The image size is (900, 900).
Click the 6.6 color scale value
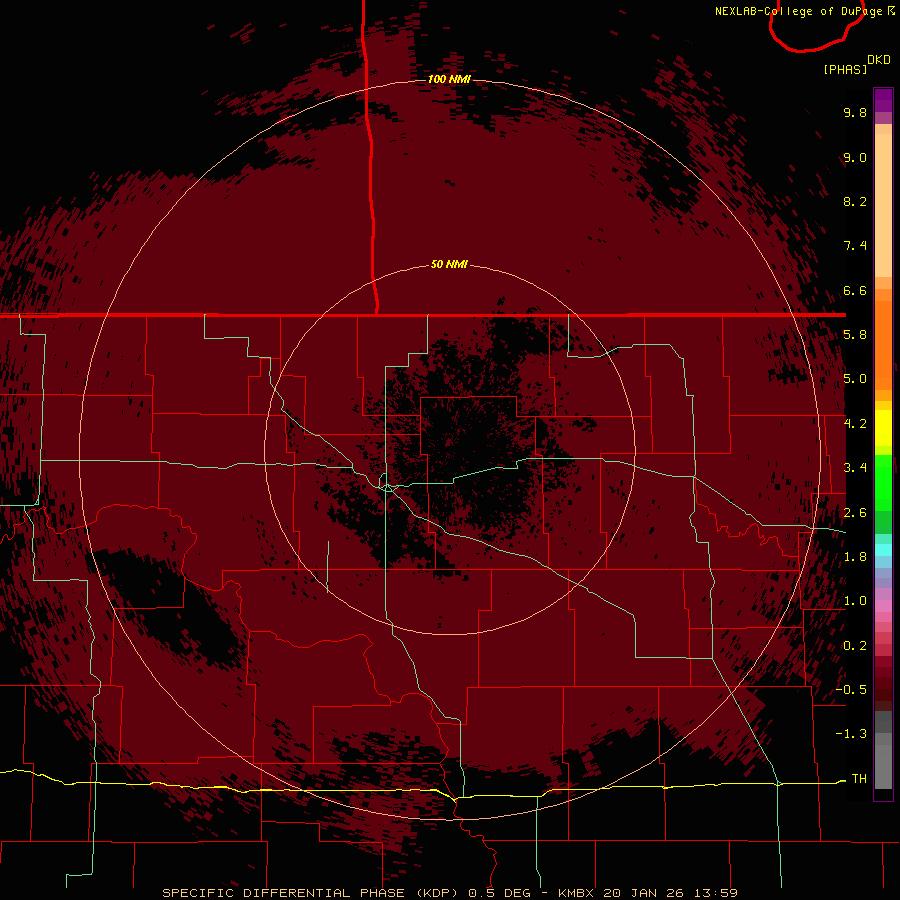click(x=855, y=290)
